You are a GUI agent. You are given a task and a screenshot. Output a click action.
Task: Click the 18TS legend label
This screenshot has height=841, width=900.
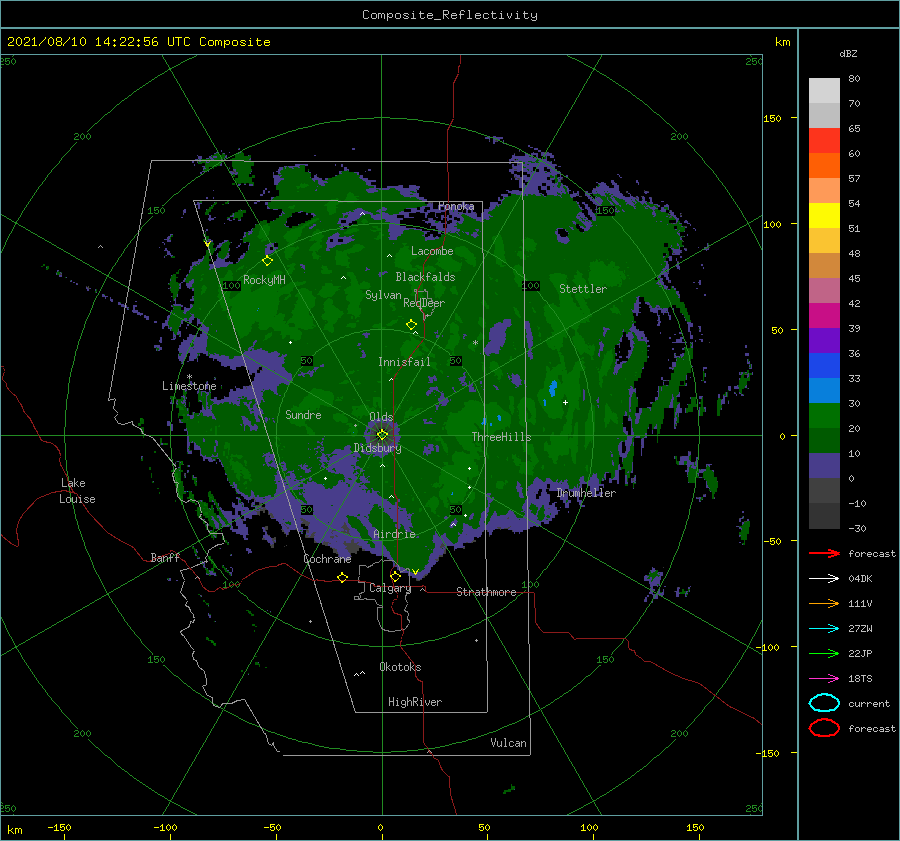pyautogui.click(x=860, y=679)
